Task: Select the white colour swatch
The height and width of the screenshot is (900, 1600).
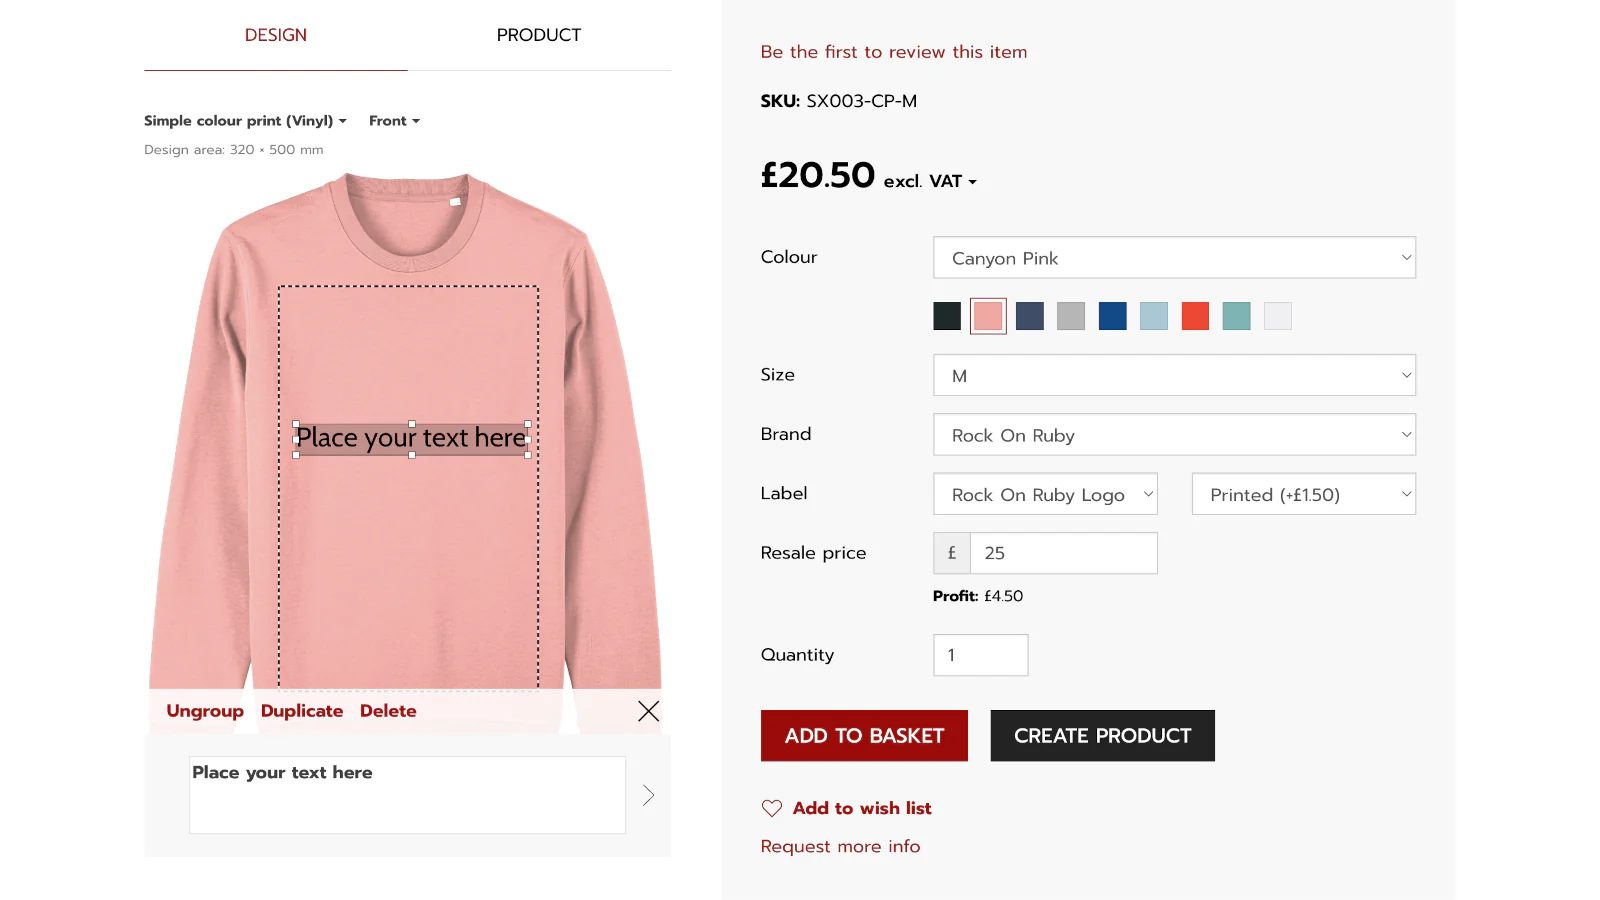Action: pos(1278,316)
